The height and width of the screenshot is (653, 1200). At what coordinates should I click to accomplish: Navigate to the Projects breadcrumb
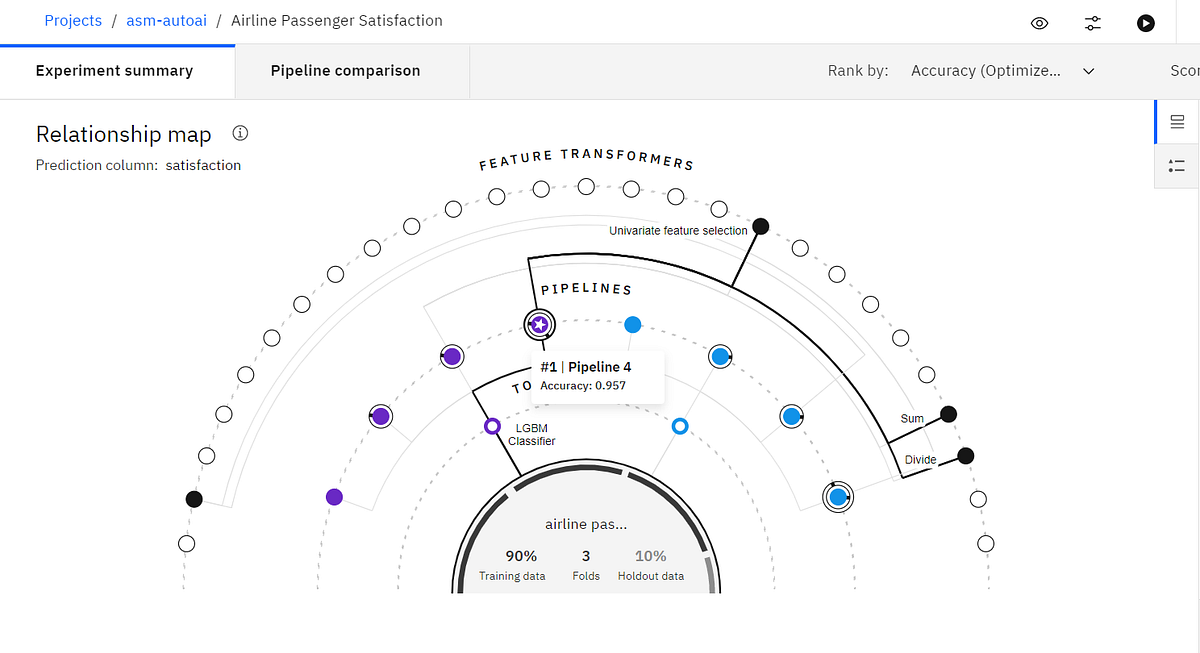73,20
